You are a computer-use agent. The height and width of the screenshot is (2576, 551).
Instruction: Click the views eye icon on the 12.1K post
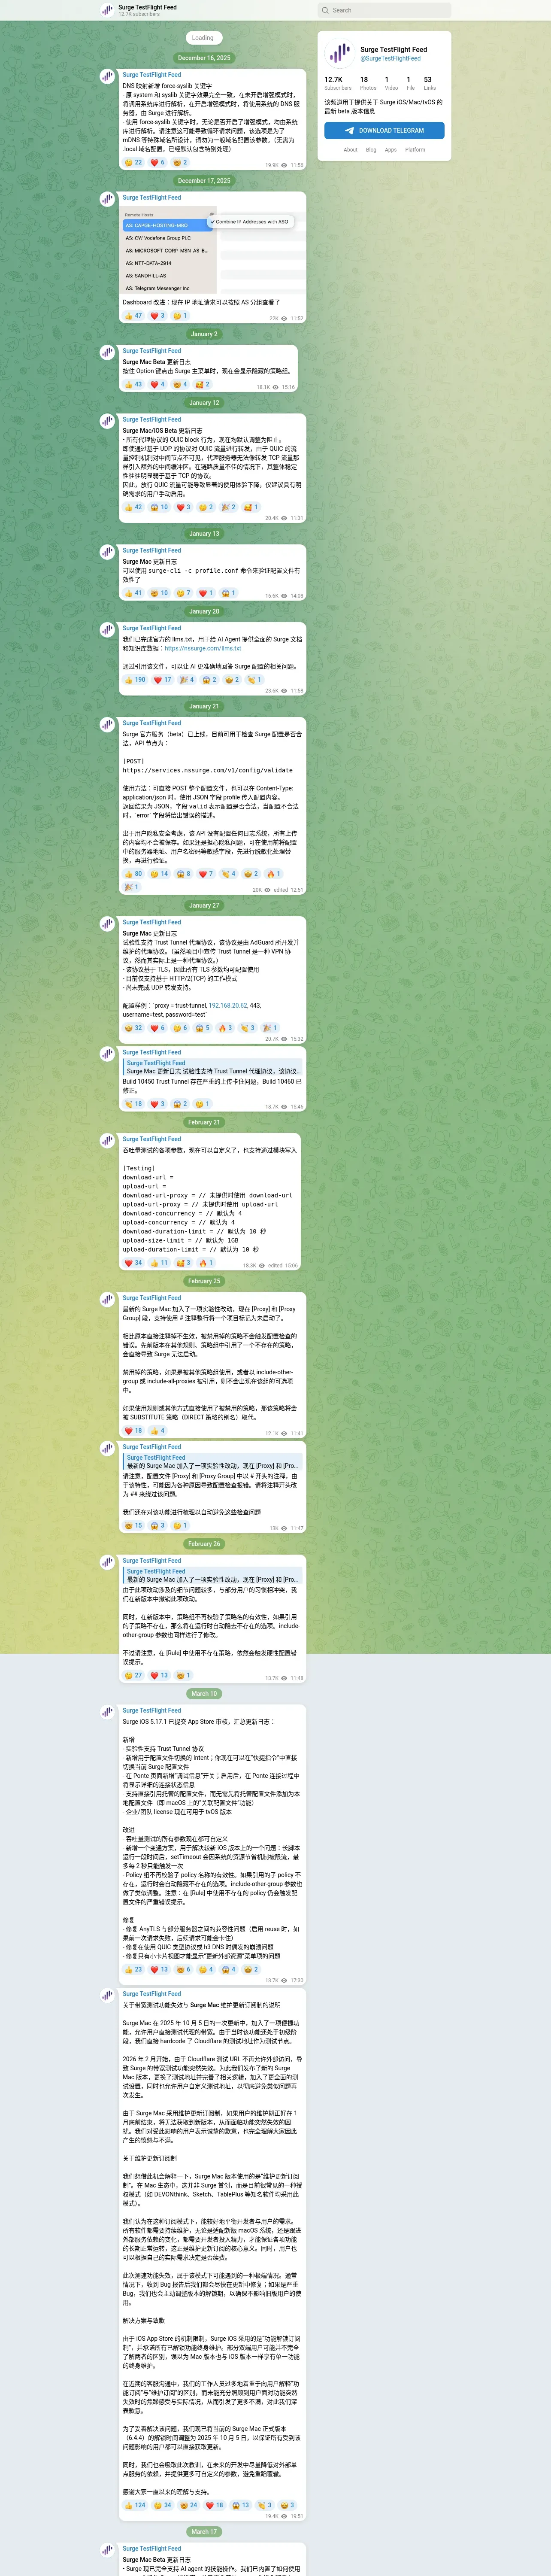(x=284, y=1434)
